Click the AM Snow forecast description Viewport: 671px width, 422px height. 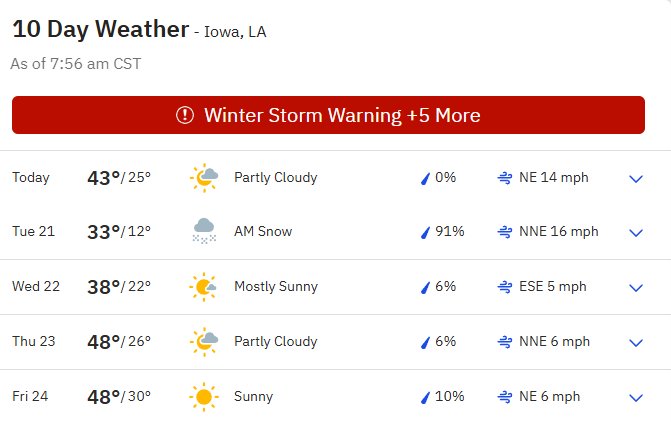pyautogui.click(x=263, y=231)
